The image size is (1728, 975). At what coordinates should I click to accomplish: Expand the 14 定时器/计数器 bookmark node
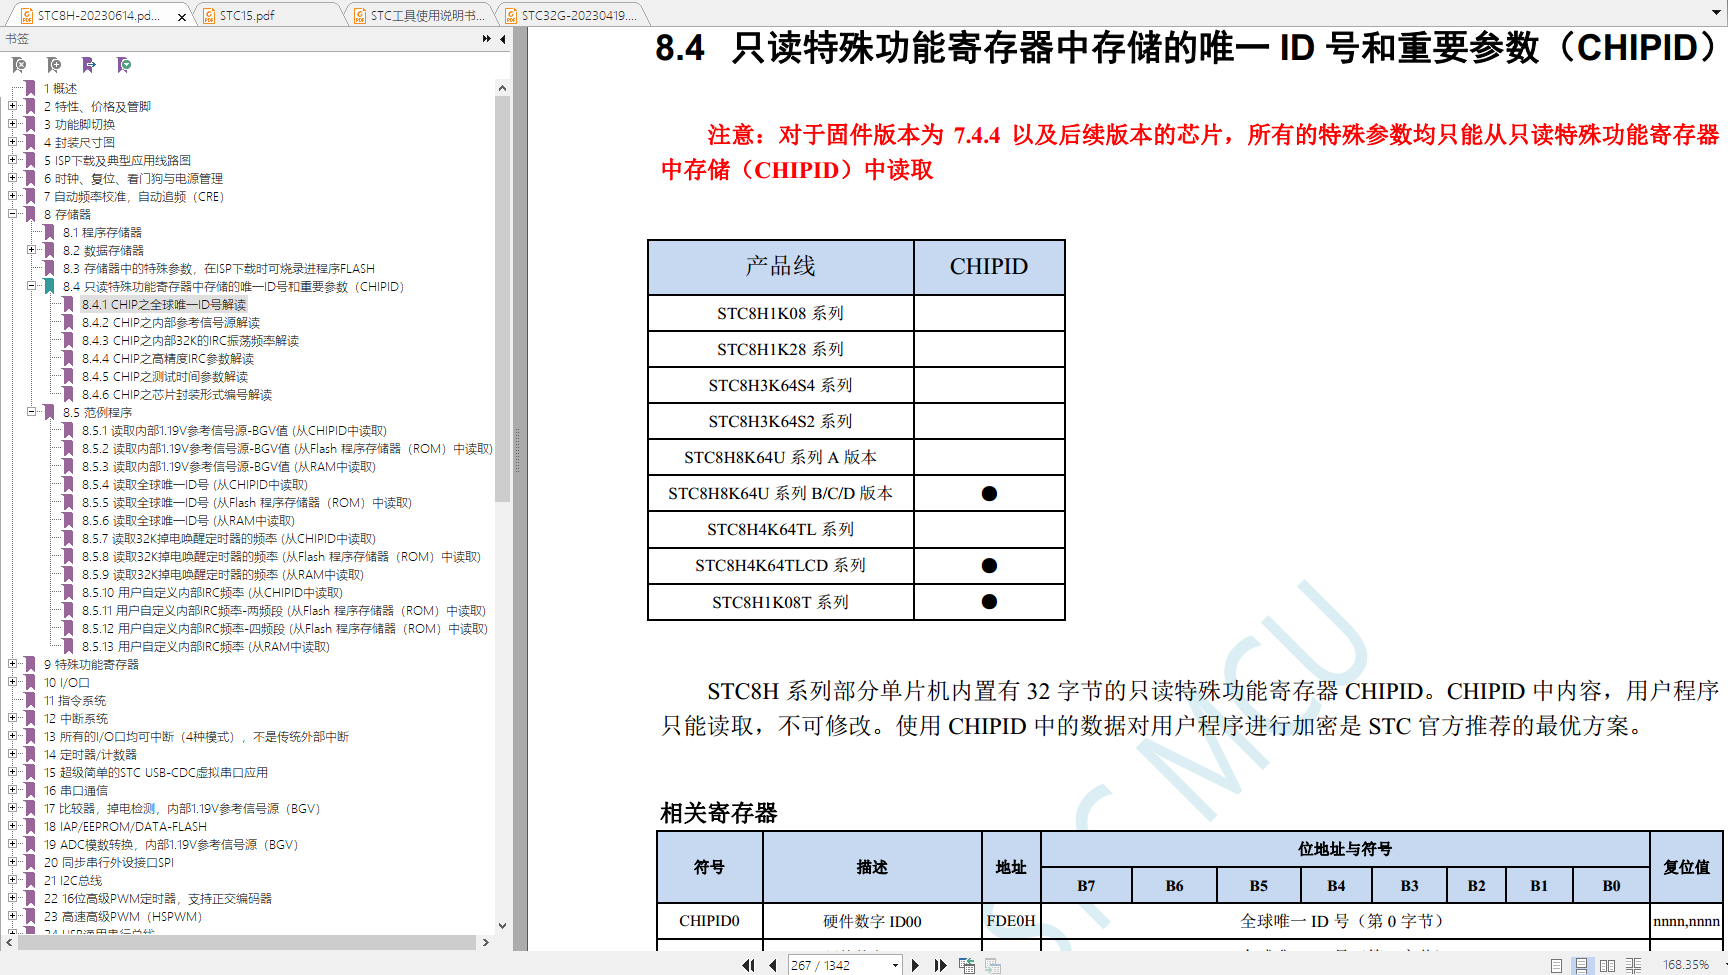[x=12, y=754]
